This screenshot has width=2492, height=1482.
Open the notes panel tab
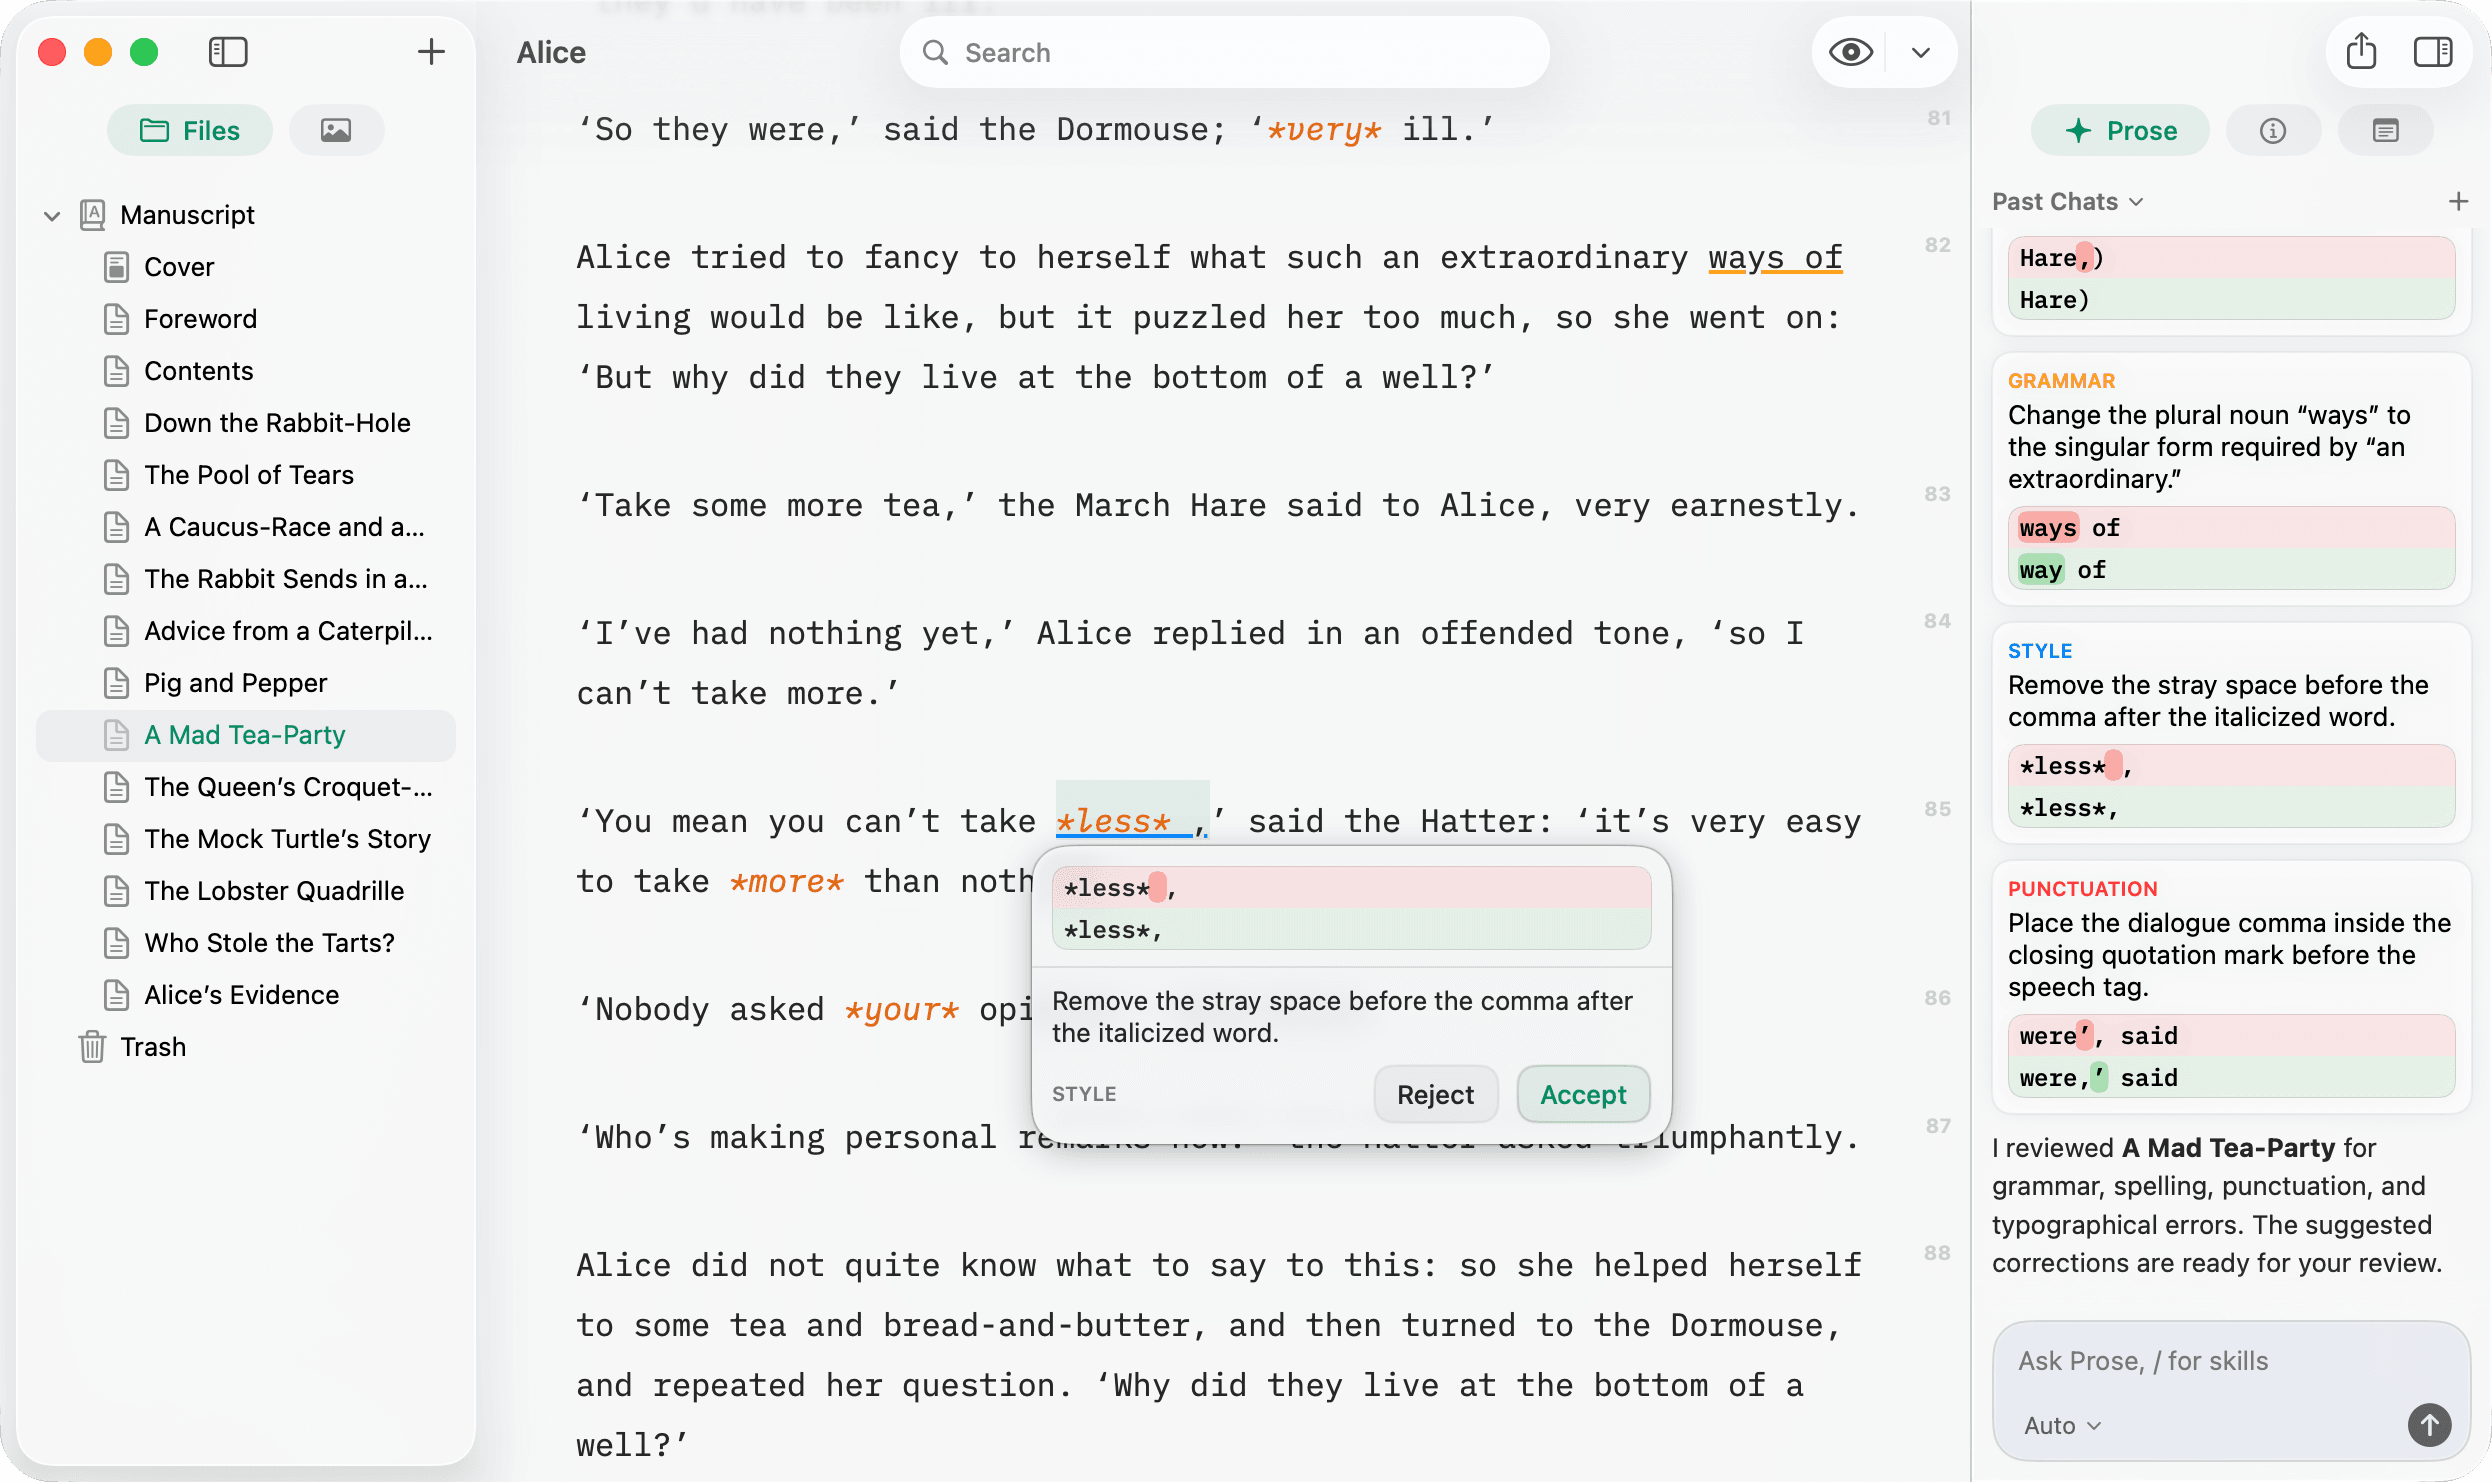click(x=2385, y=130)
